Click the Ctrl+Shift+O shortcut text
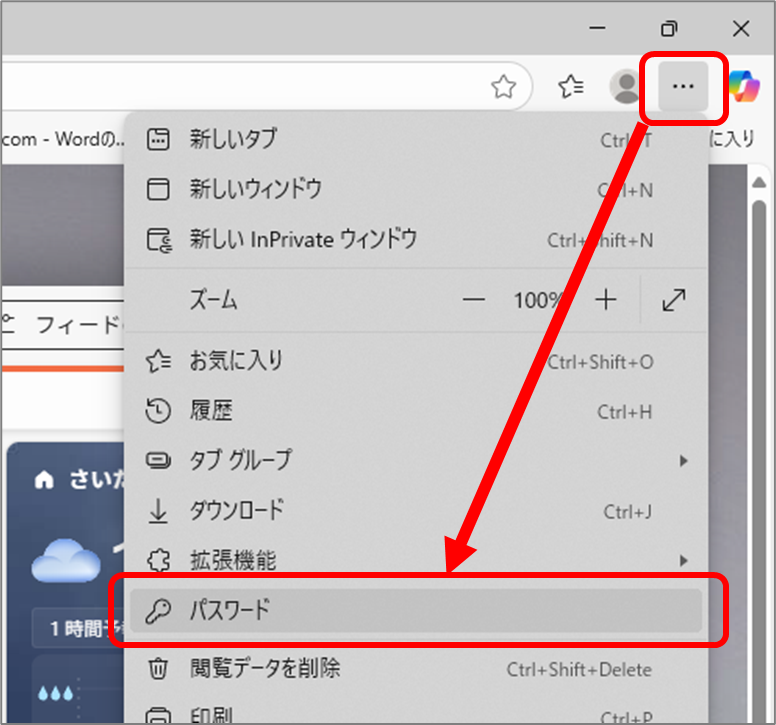The image size is (776, 725). pyautogui.click(x=600, y=363)
